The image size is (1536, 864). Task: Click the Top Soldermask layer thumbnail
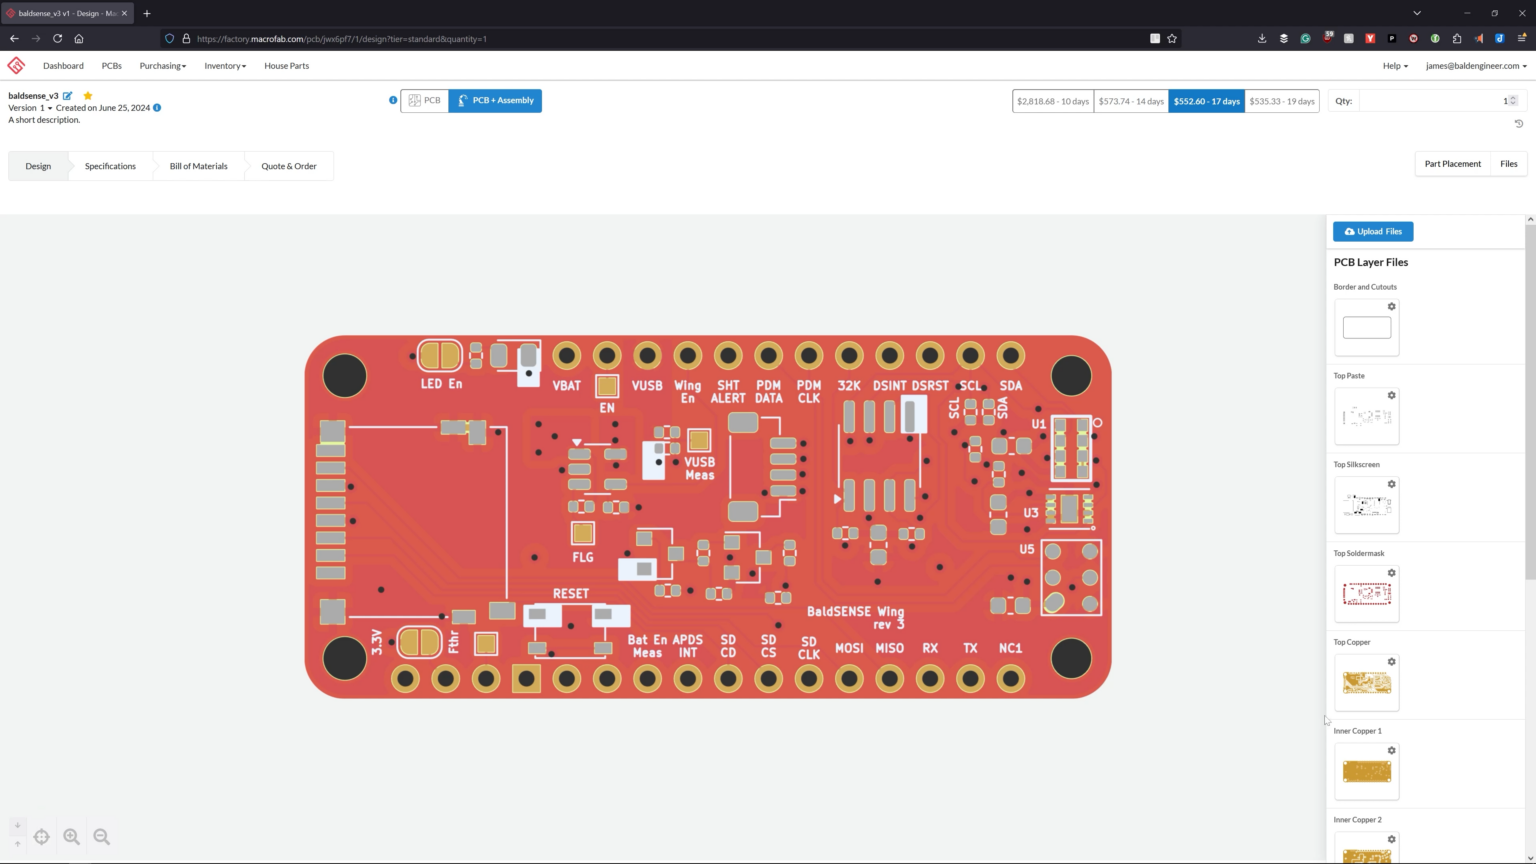click(1366, 593)
